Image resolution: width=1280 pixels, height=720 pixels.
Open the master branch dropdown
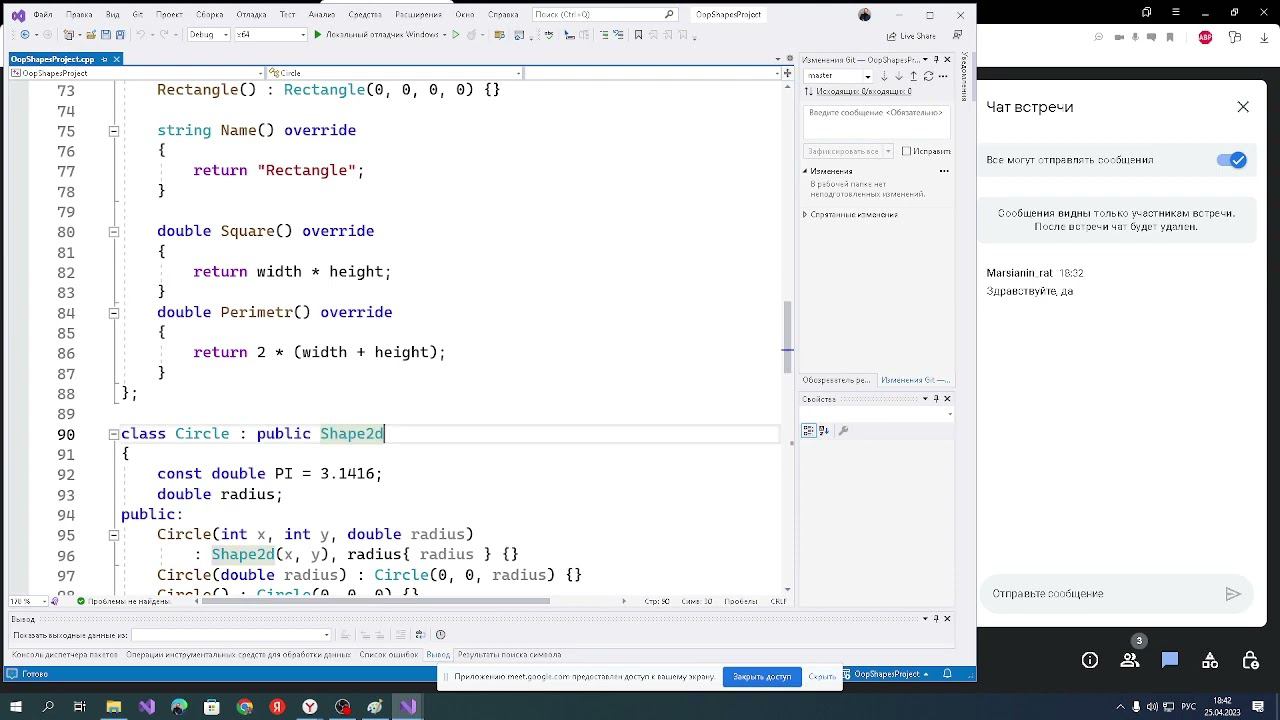[838, 76]
